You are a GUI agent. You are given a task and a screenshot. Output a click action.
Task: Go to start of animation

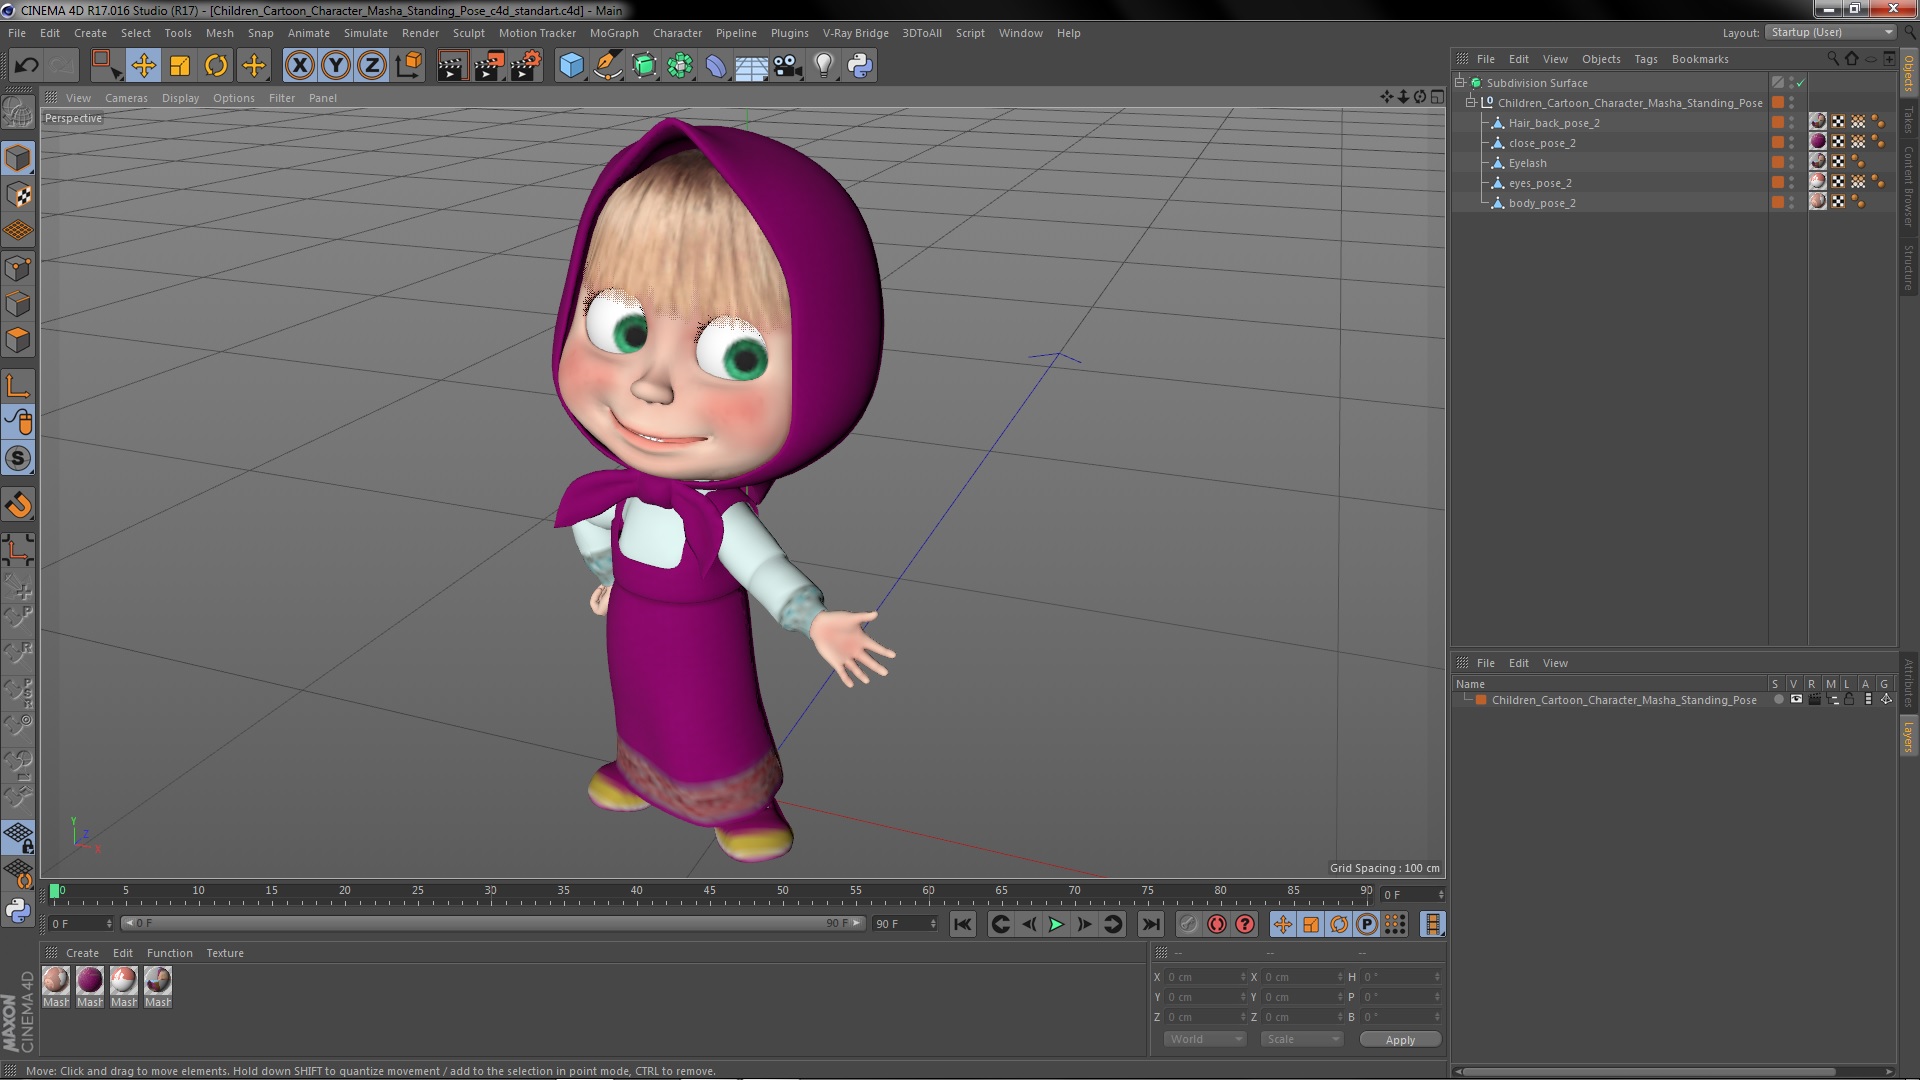click(x=962, y=925)
